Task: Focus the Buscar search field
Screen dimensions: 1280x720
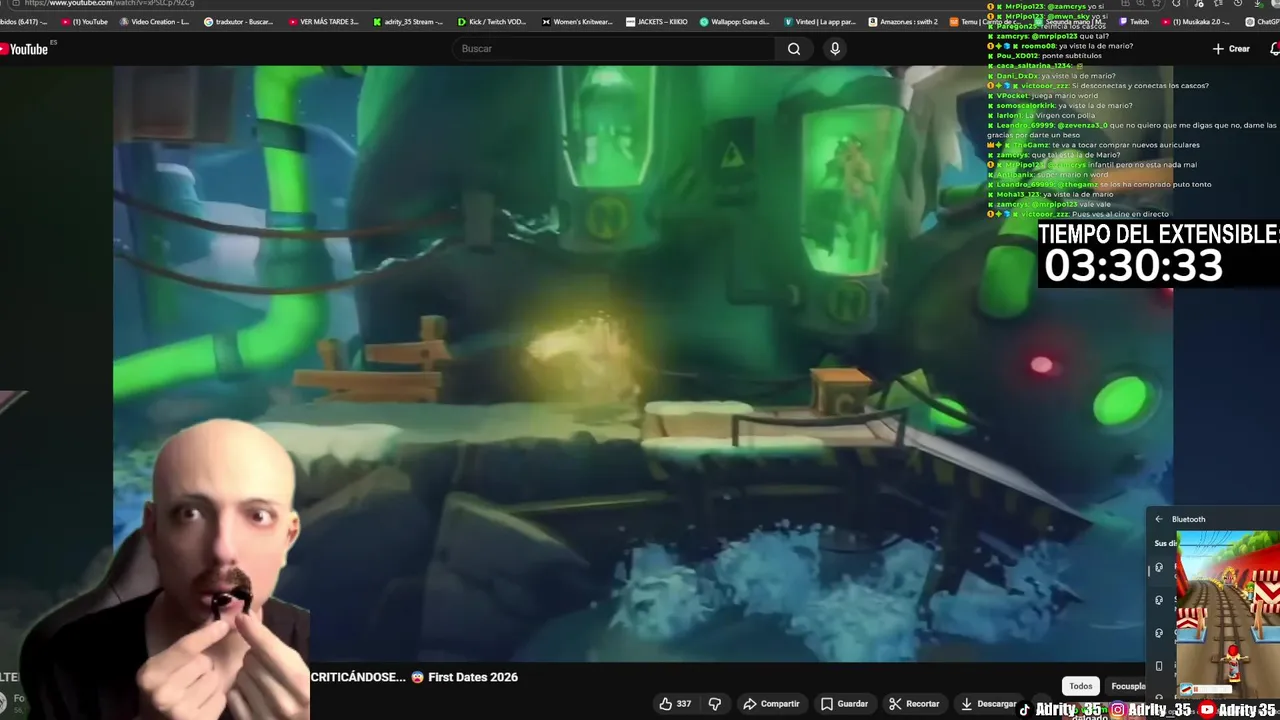Action: coord(614,49)
